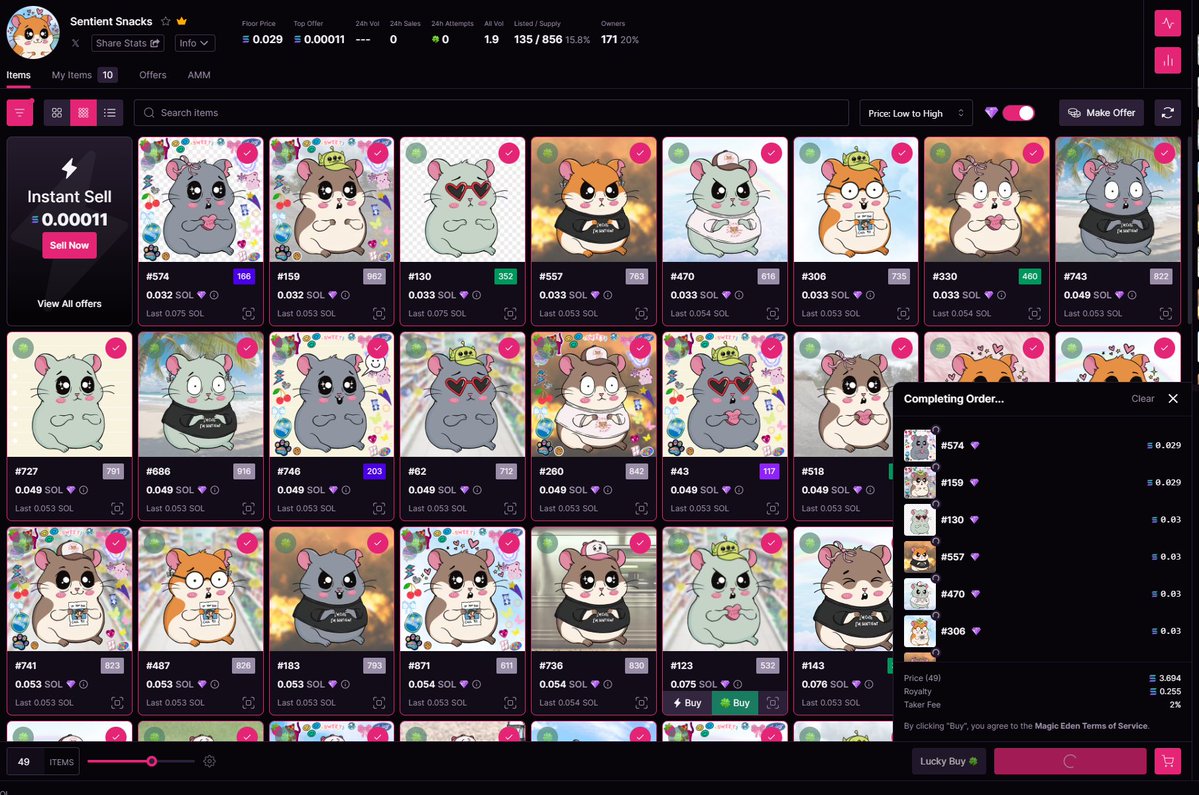
Task: Close the Completing Order panel
Action: [1173, 399]
